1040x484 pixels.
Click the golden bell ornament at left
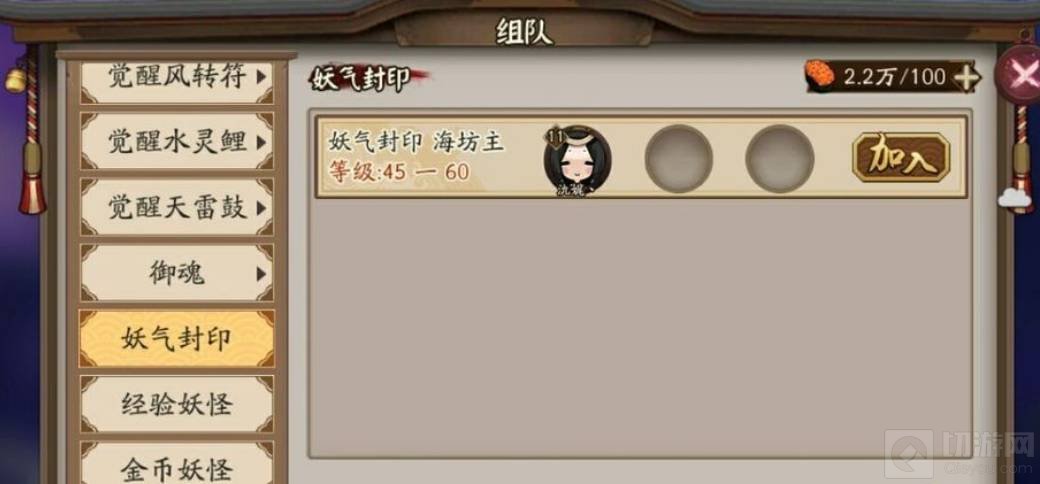16,80
